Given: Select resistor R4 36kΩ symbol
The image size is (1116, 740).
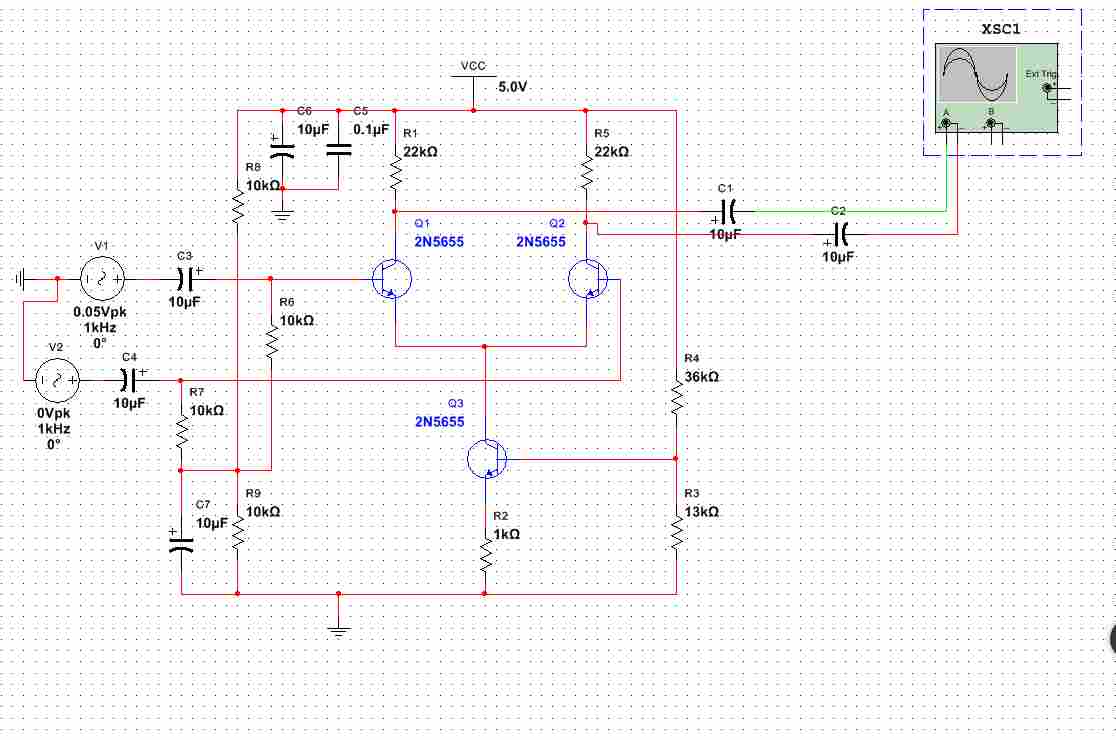Looking at the screenshot, I should pyautogui.click(x=676, y=397).
